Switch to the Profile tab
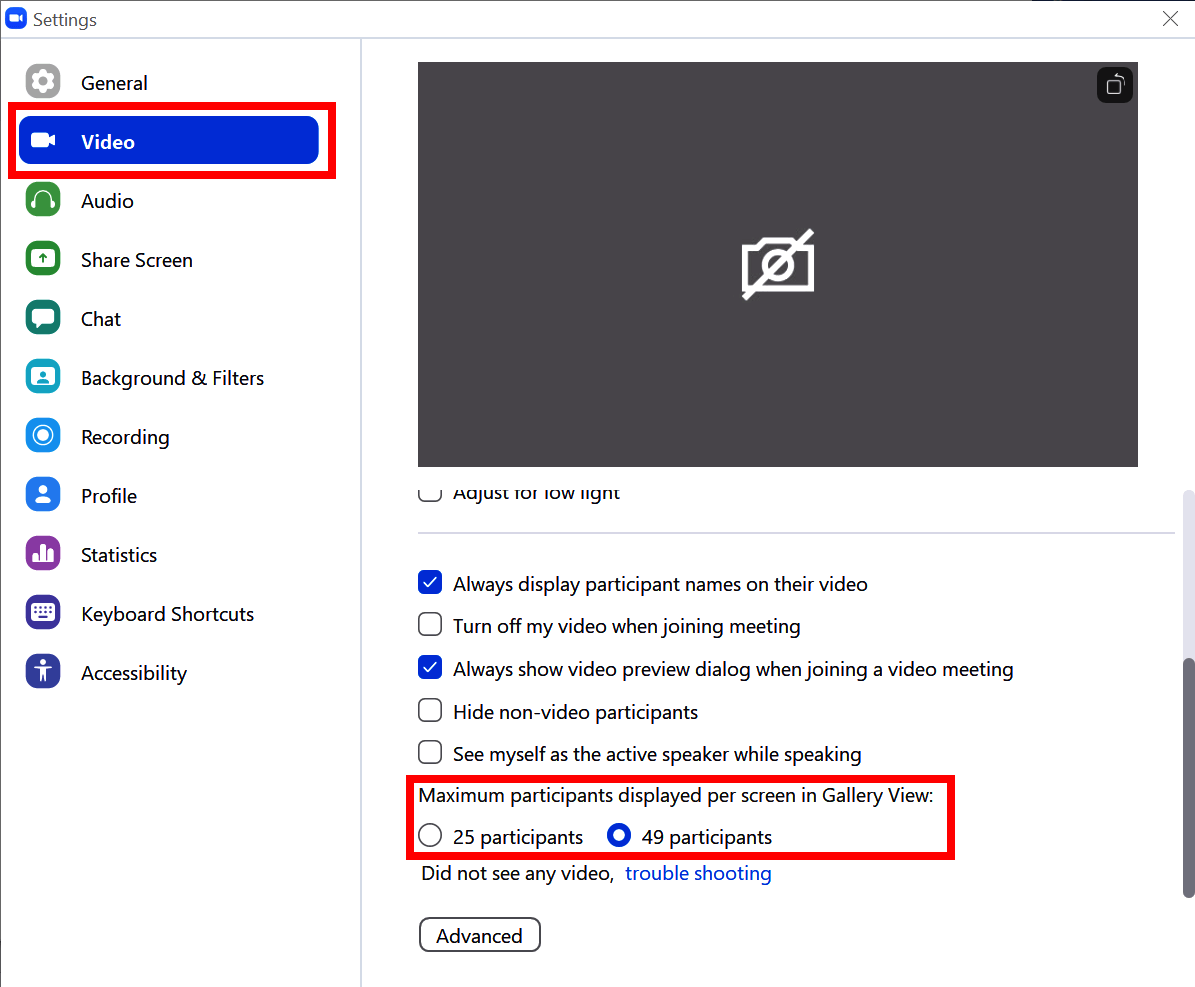1195x987 pixels. coord(109,496)
